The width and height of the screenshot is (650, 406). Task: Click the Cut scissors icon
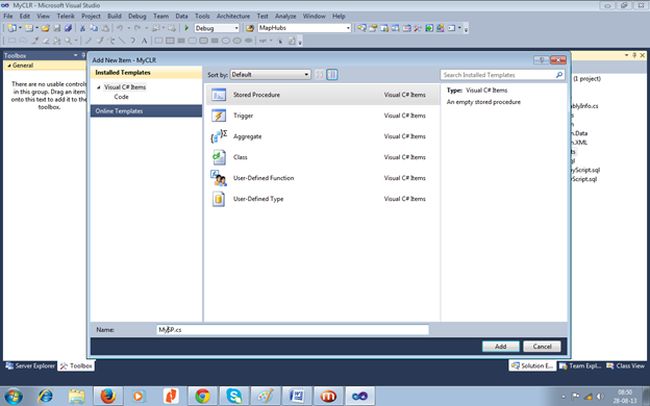tap(82, 28)
